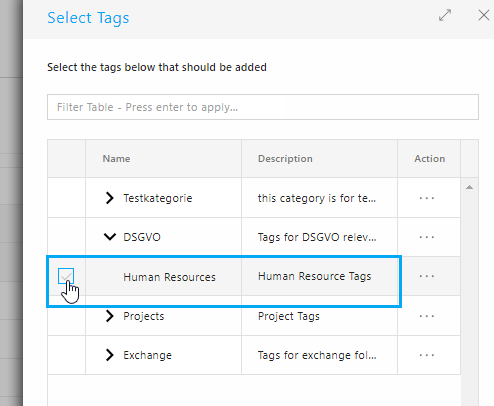Open action menu for Exchange row
The height and width of the screenshot is (406, 494).
point(427,355)
